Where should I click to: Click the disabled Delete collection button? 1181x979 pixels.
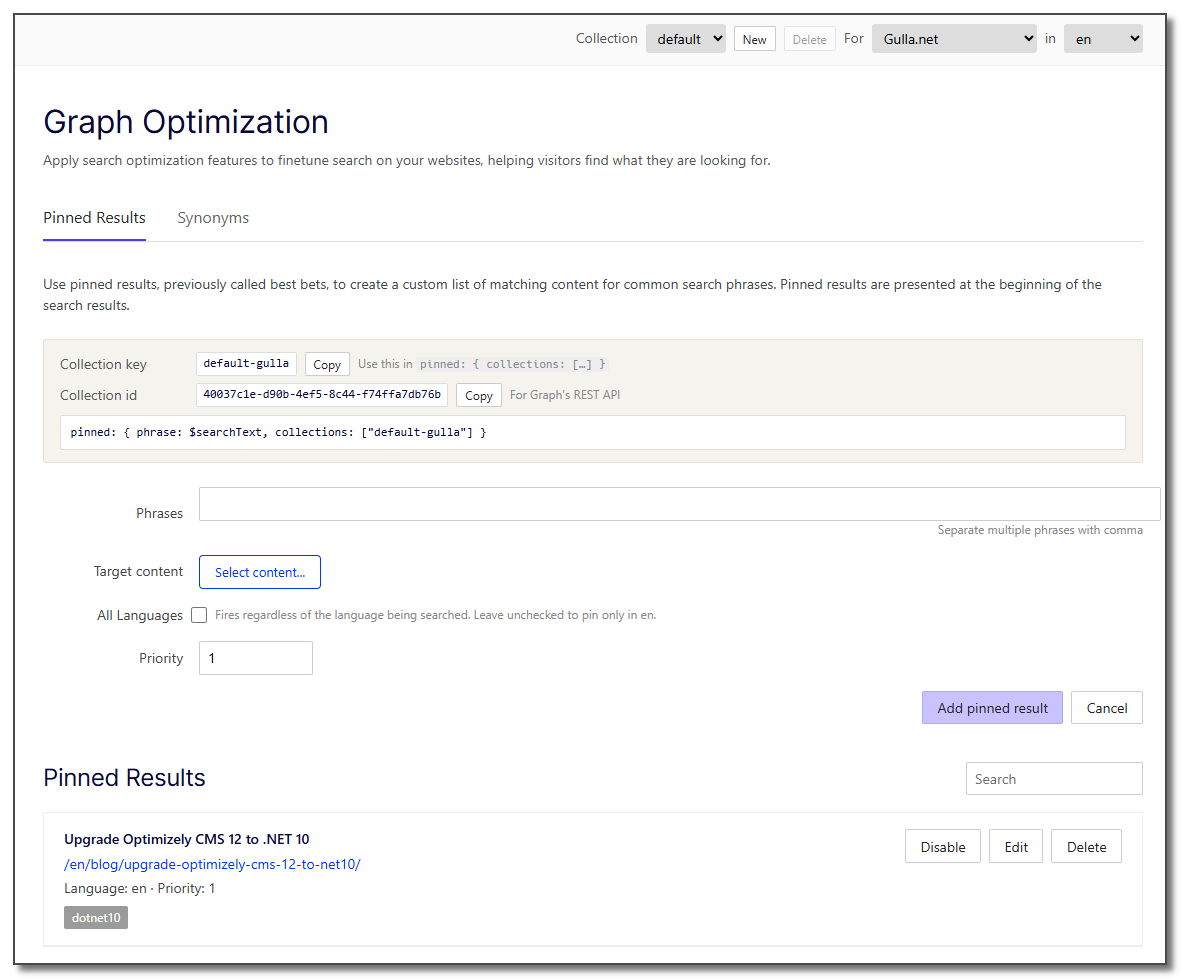809,39
